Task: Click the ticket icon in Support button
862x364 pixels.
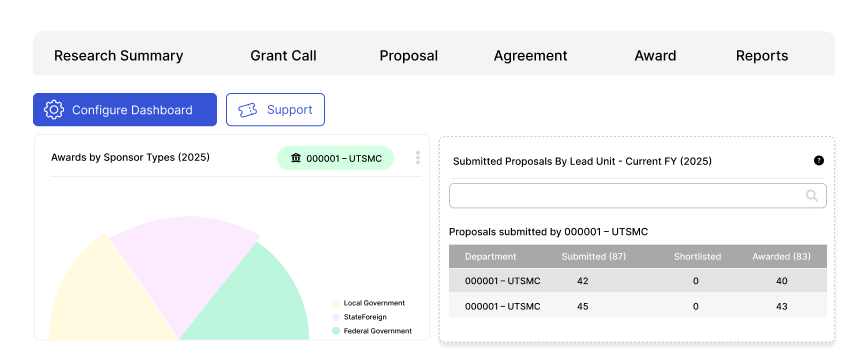Action: point(247,110)
